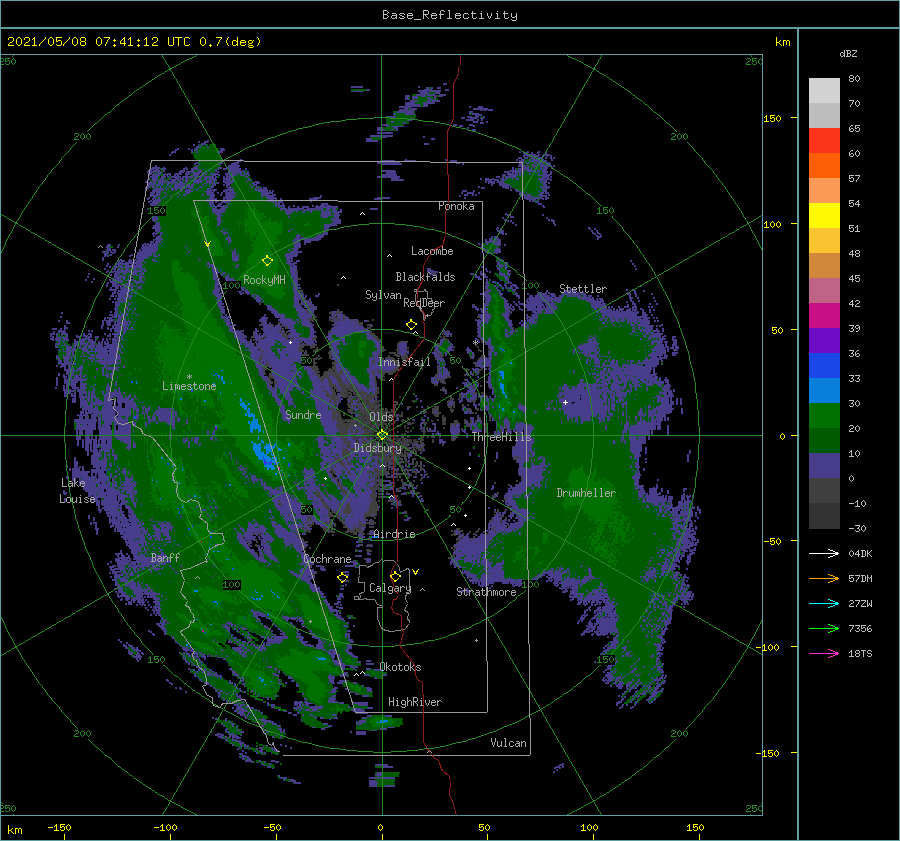Click the ThreeHills label

[x=502, y=437]
